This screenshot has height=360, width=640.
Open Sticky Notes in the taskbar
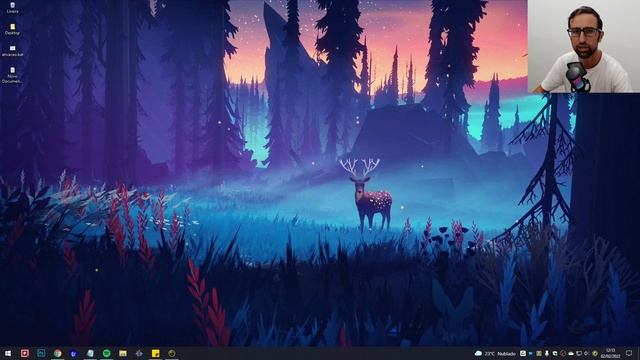point(156,353)
